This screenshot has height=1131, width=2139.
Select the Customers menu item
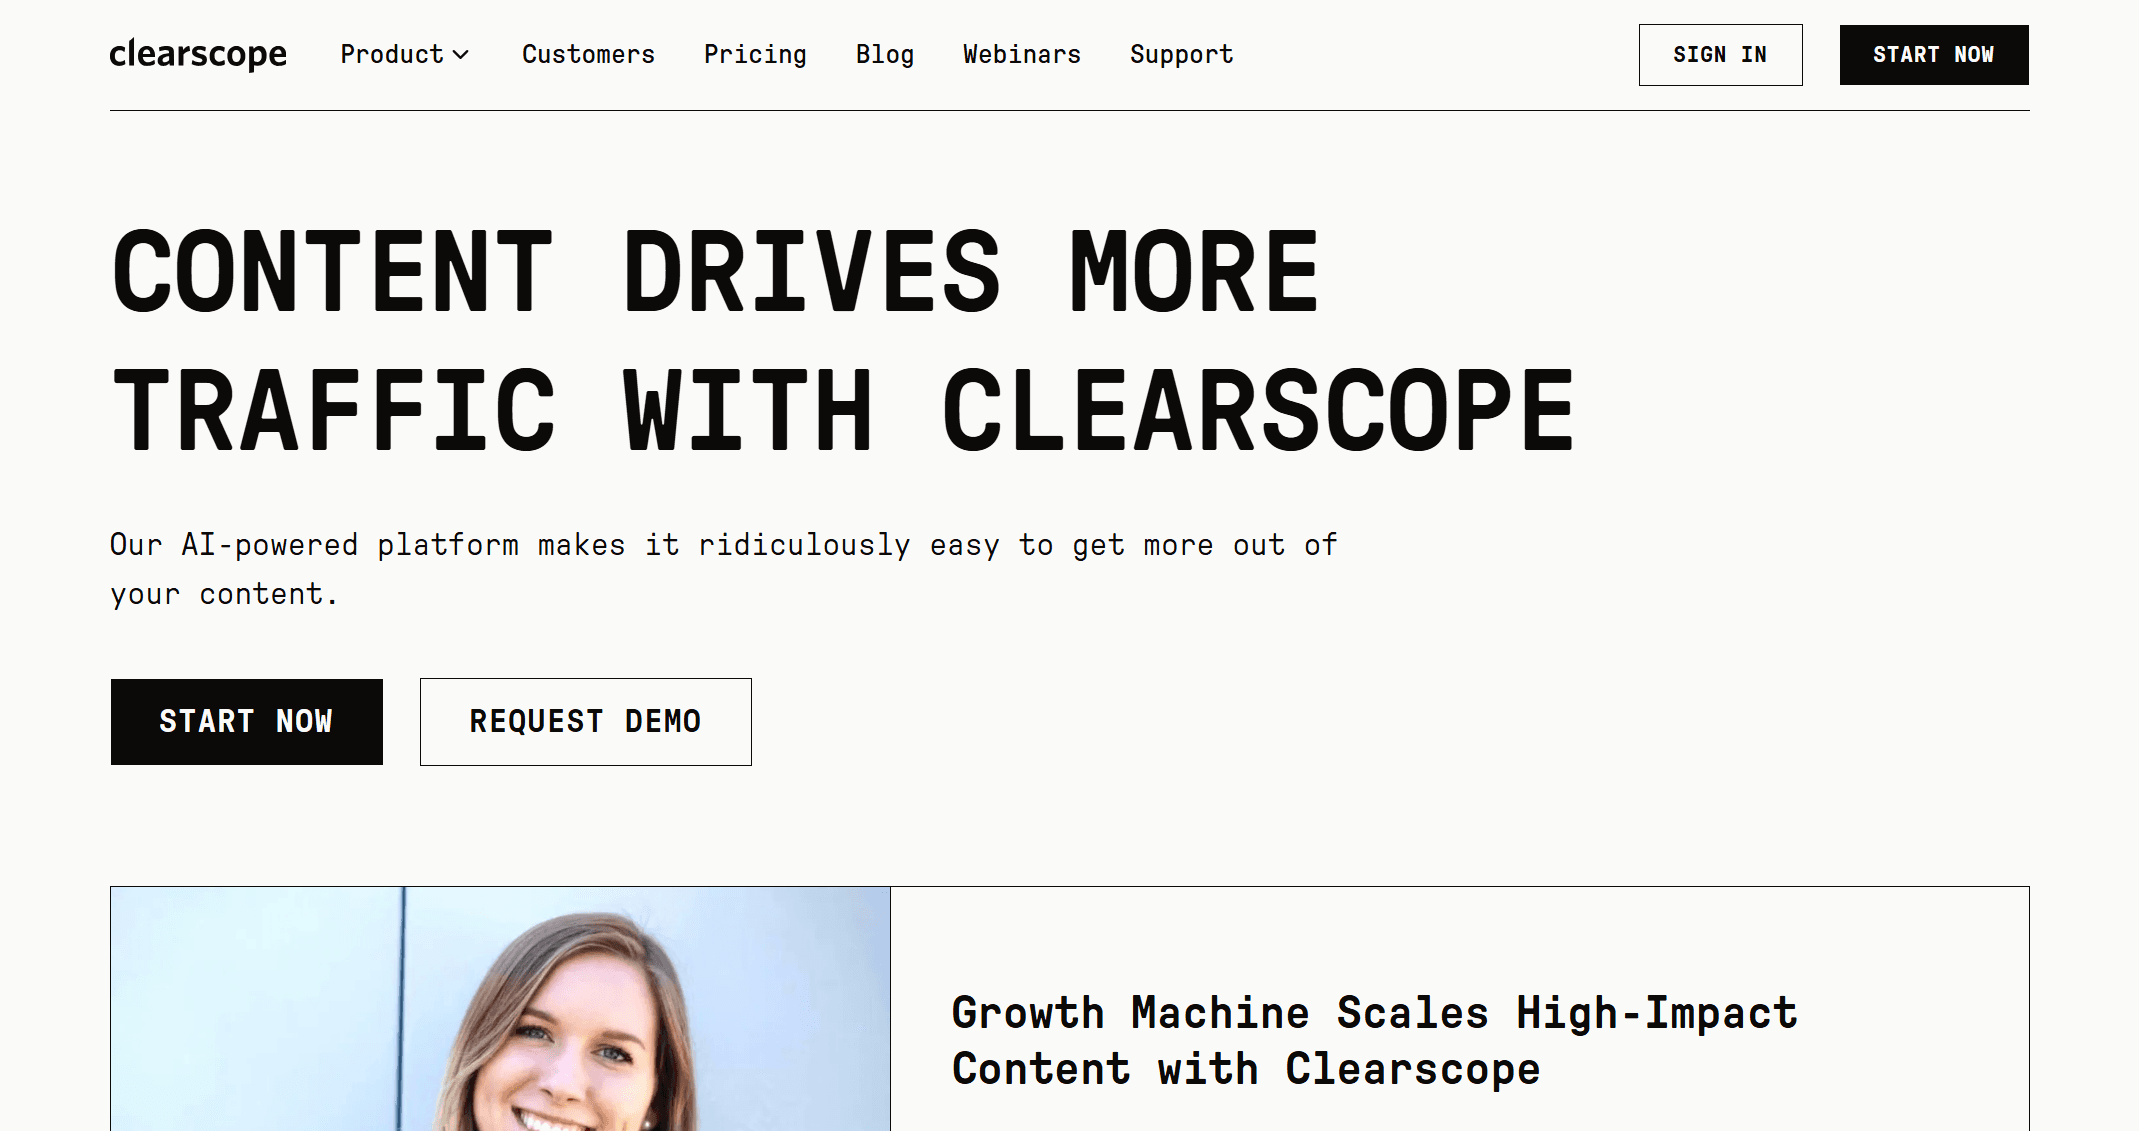coord(588,55)
